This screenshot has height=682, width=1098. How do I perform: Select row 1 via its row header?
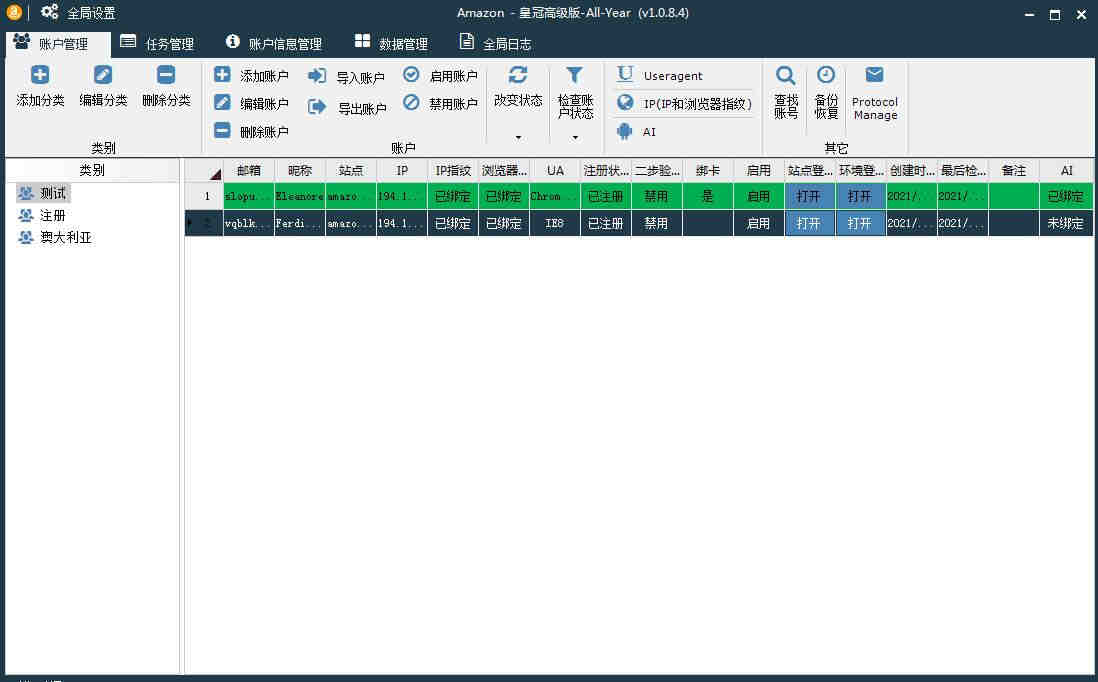click(x=204, y=196)
